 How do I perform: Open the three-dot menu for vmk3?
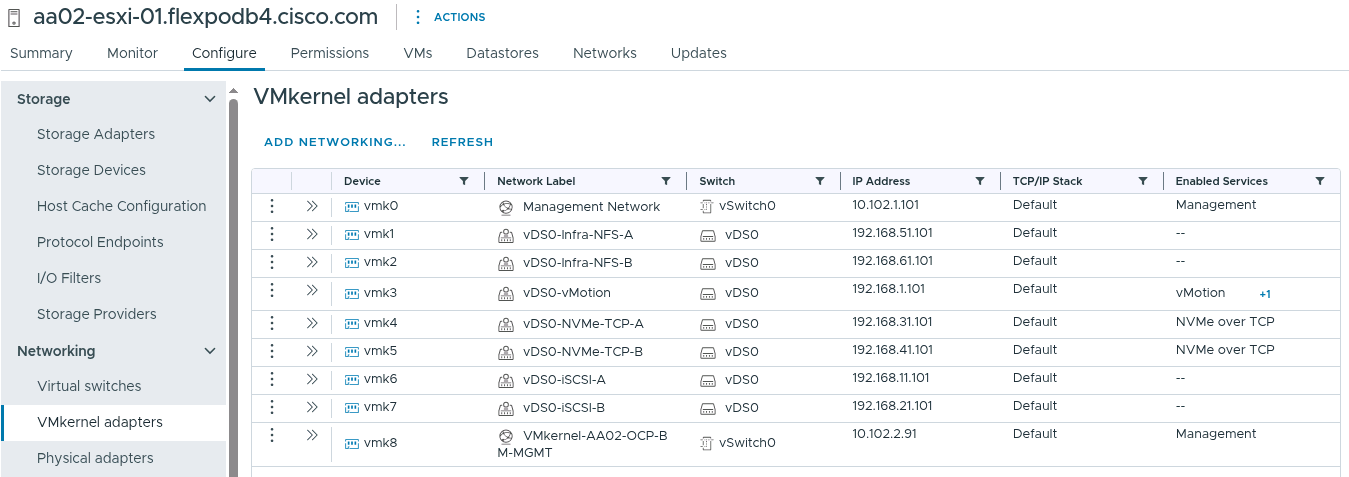pyautogui.click(x=271, y=290)
